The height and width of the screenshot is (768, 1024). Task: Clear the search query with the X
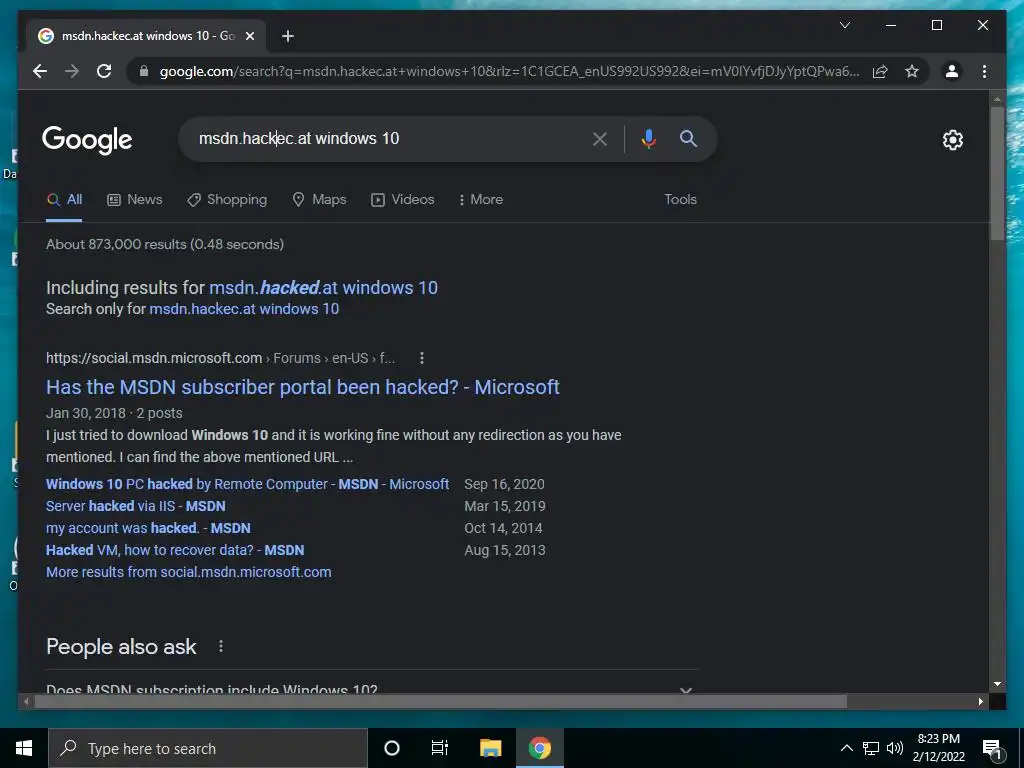pos(600,138)
